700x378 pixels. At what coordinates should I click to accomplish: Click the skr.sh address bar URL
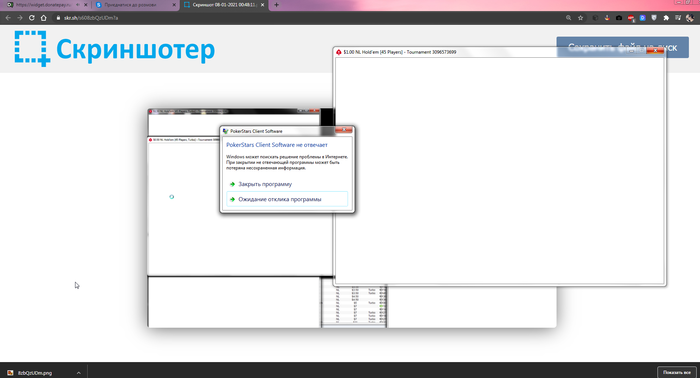(91, 18)
